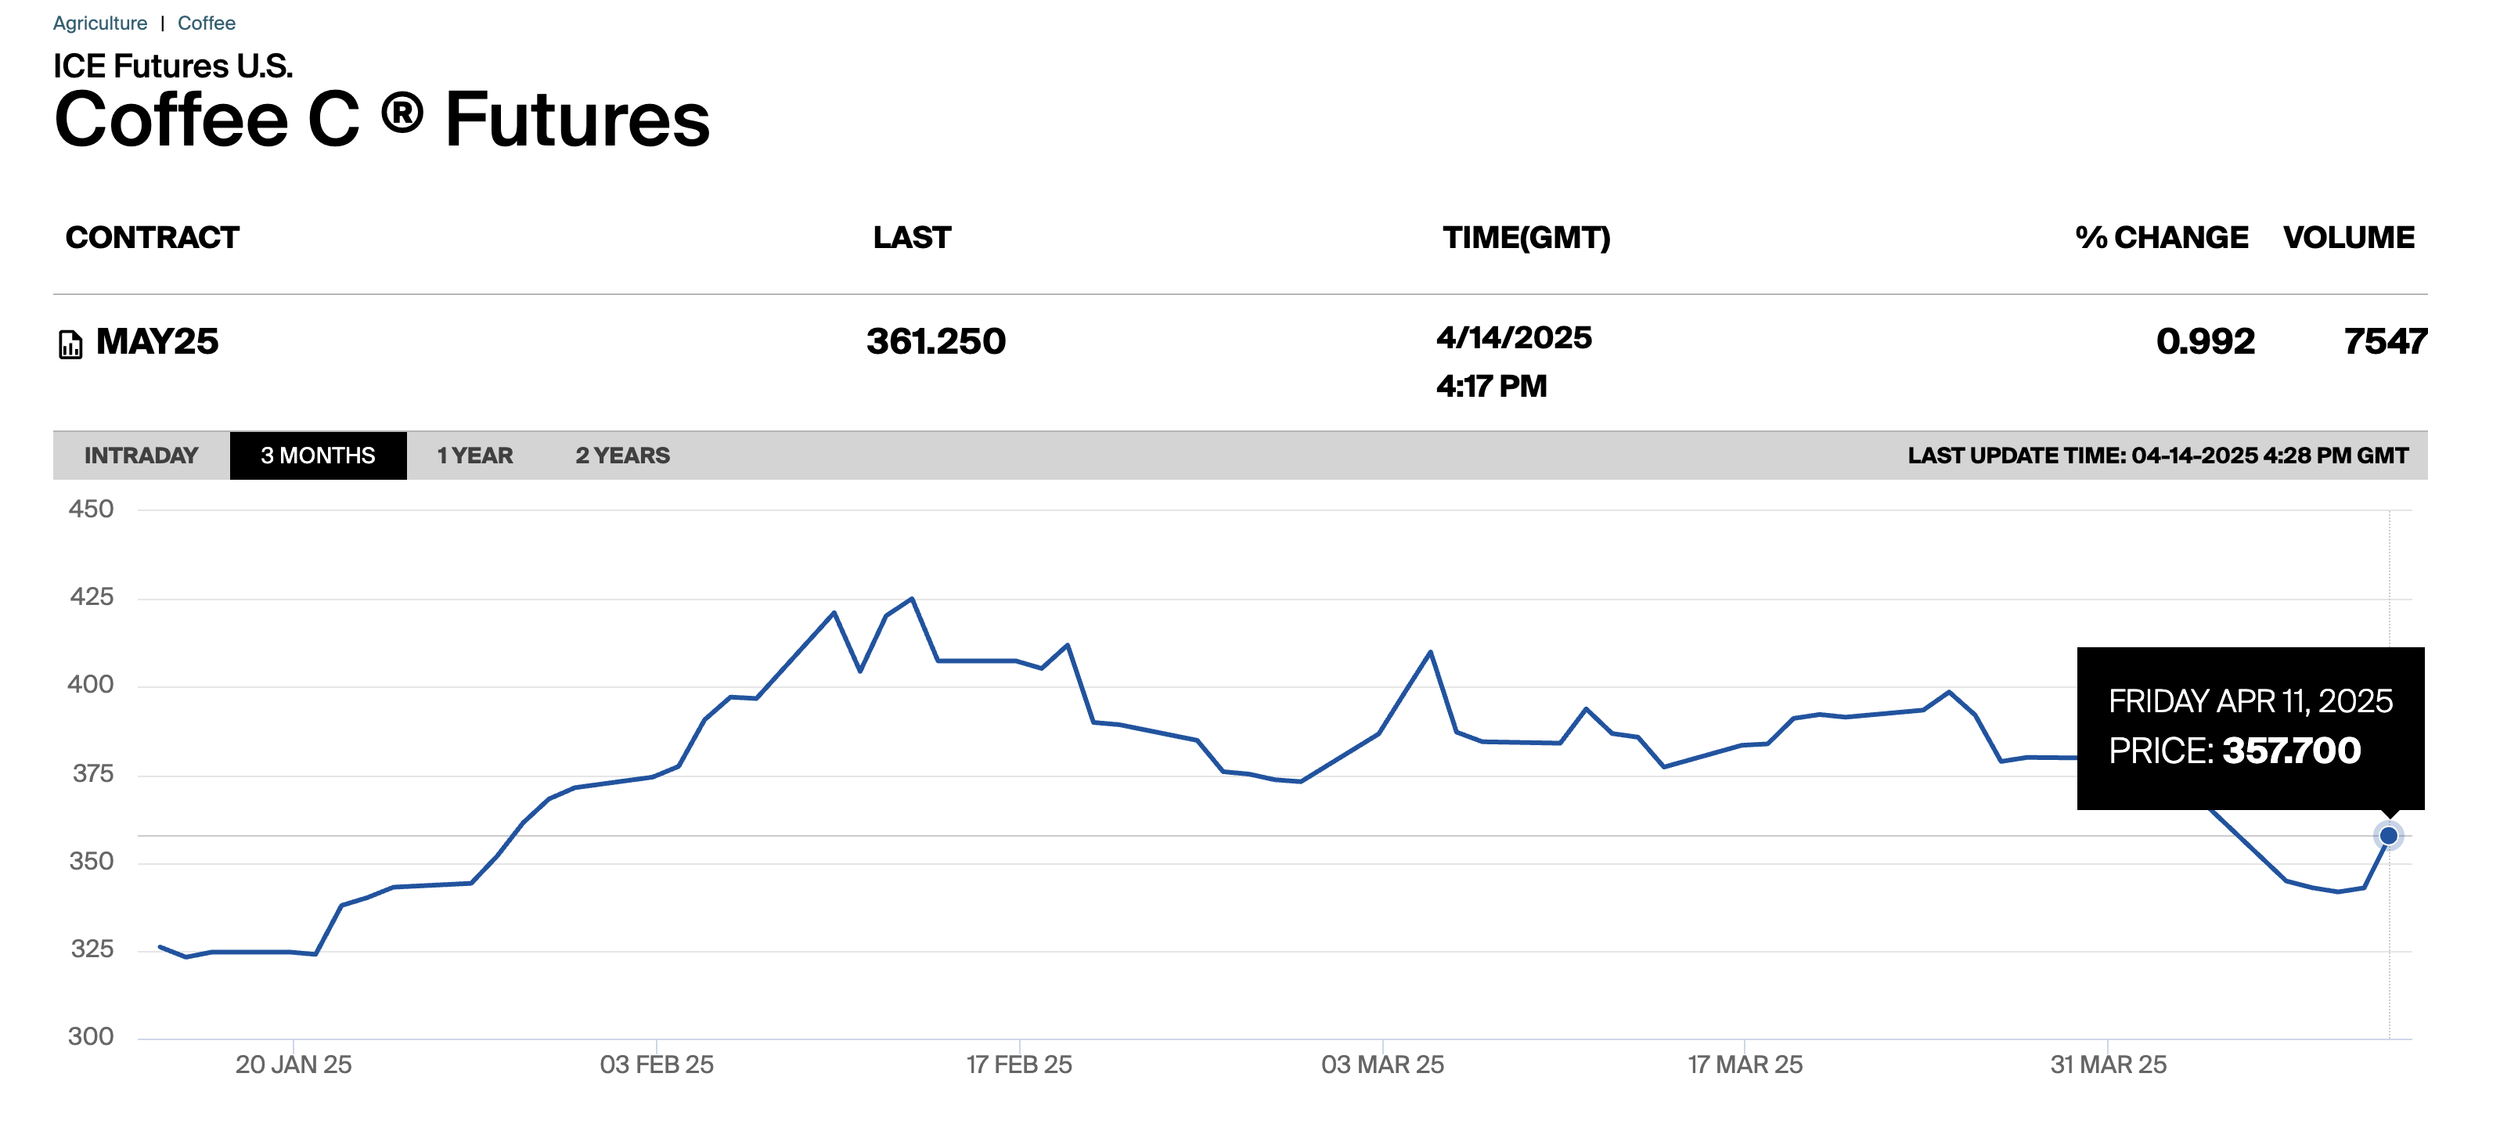2500x1127 pixels.
Task: Select the highlighted Apr 11 data point
Action: click(2388, 835)
